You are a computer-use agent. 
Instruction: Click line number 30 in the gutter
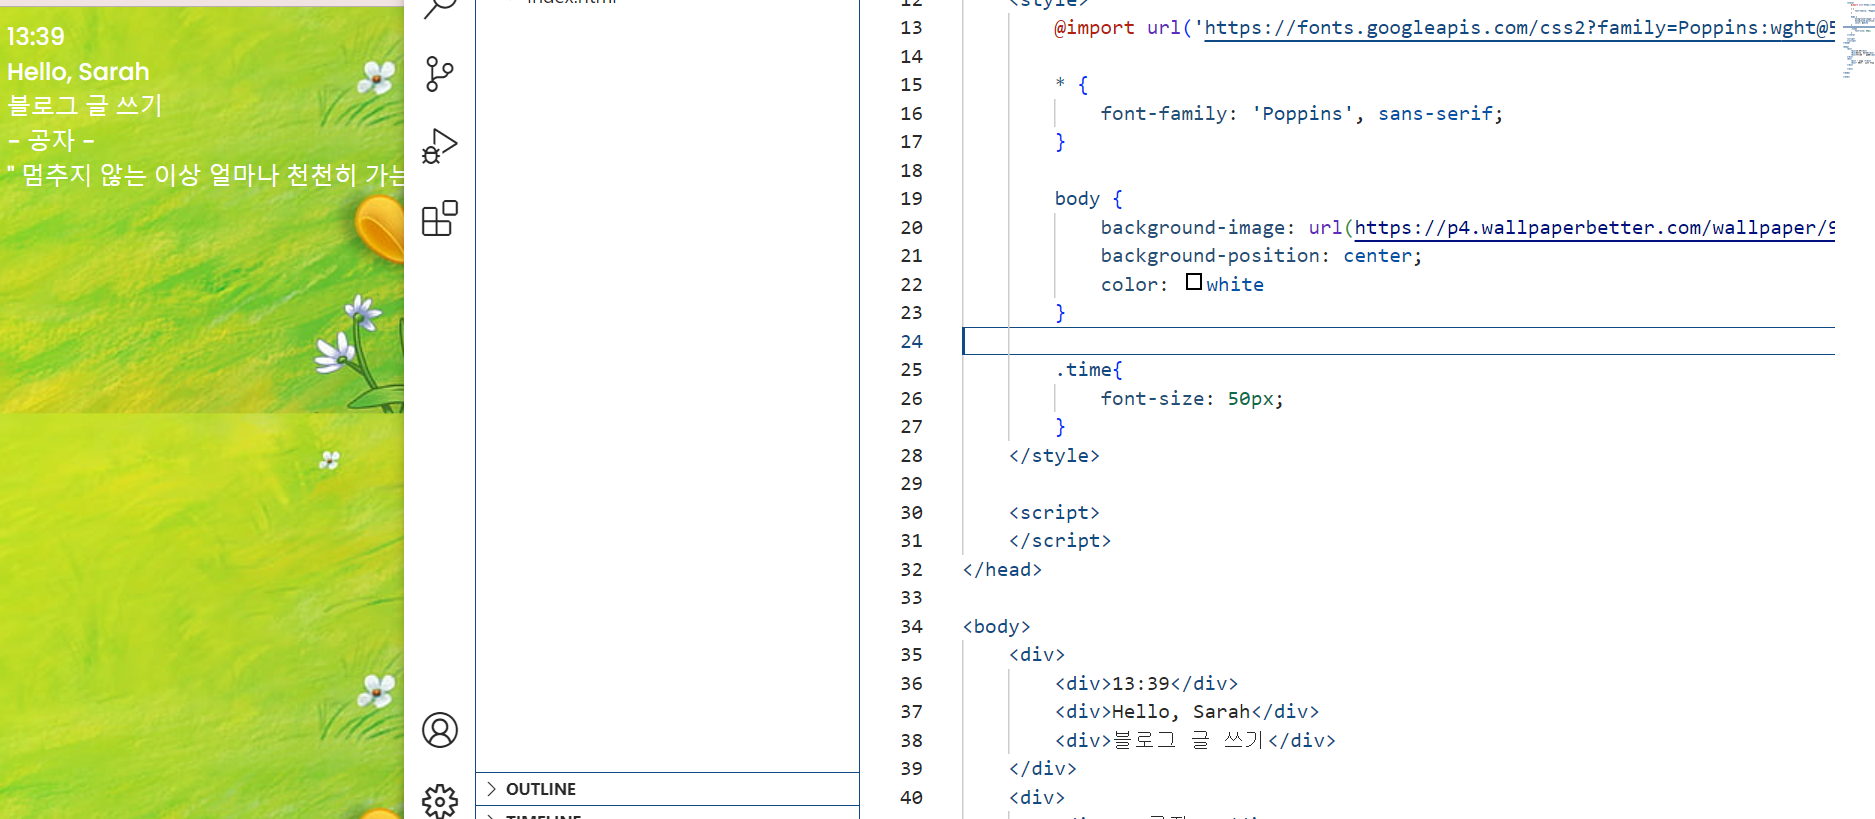[911, 513]
